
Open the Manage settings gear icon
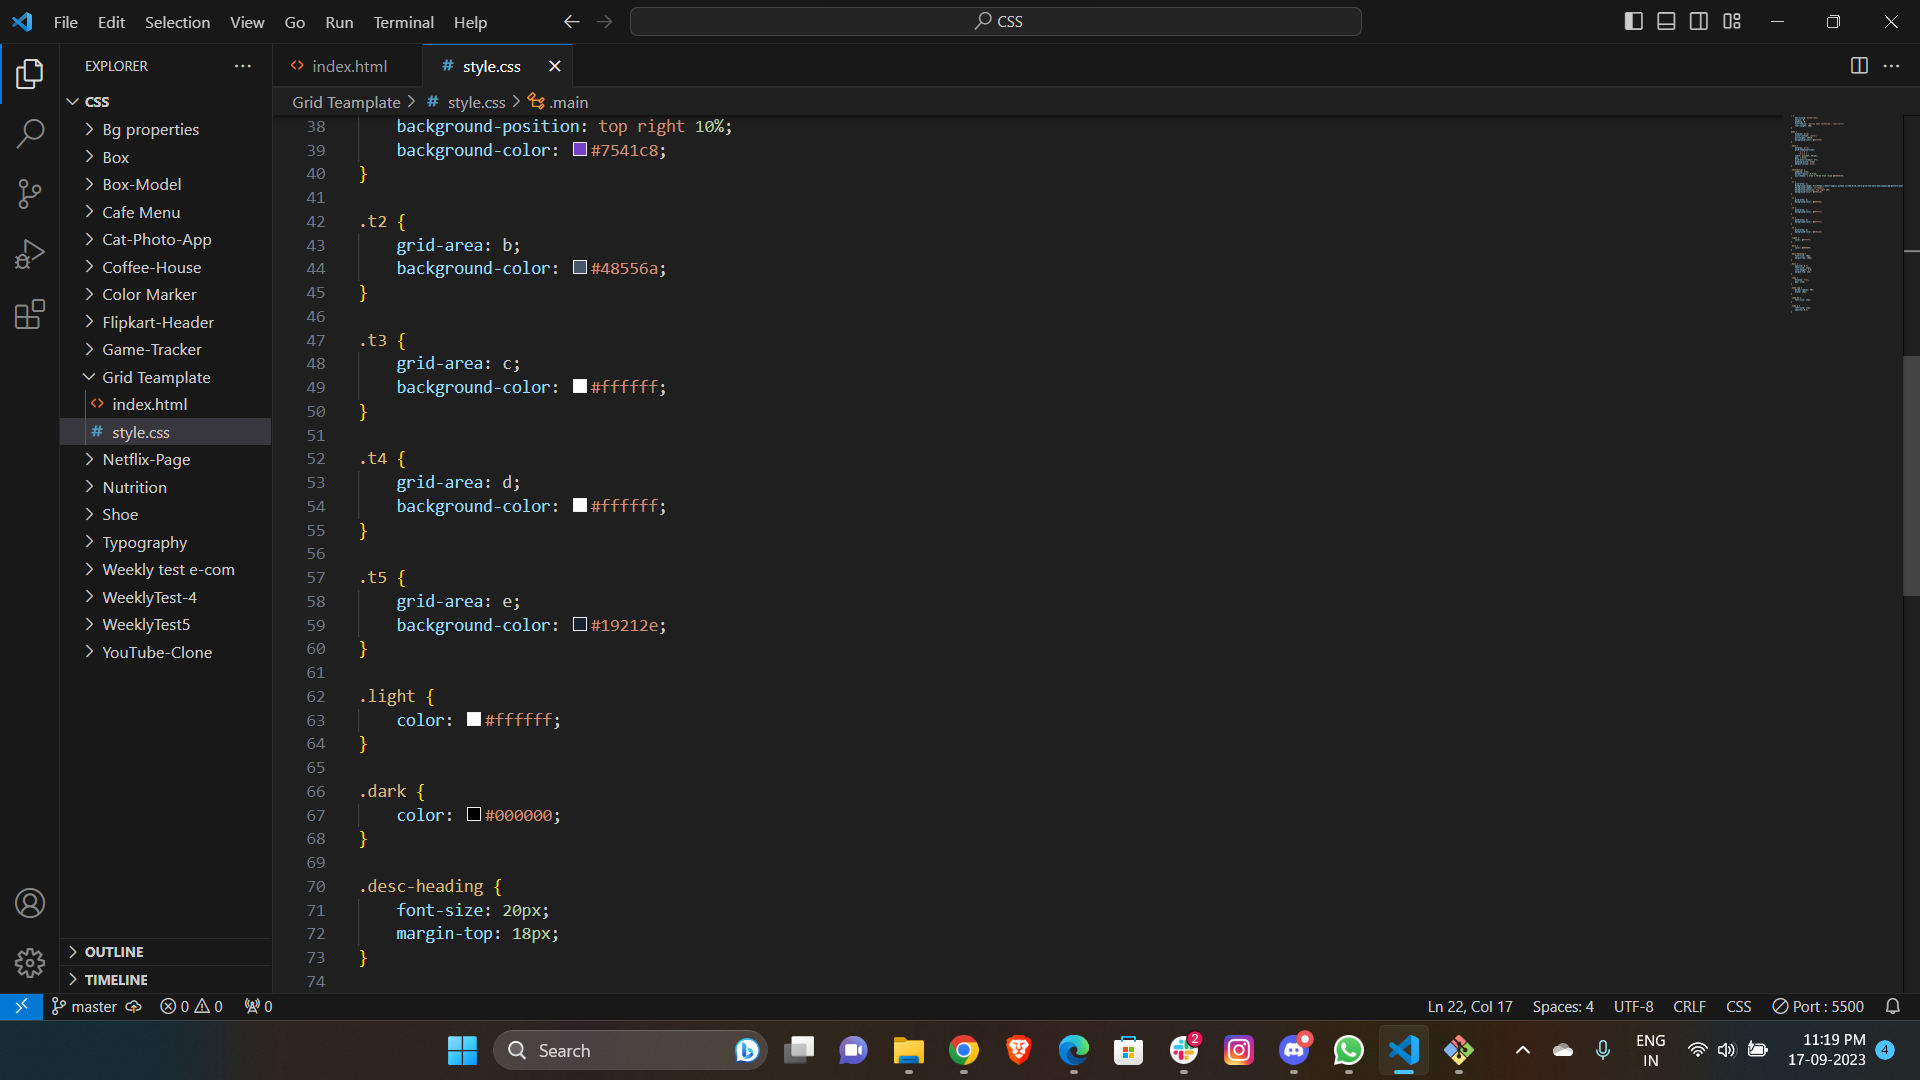click(30, 962)
